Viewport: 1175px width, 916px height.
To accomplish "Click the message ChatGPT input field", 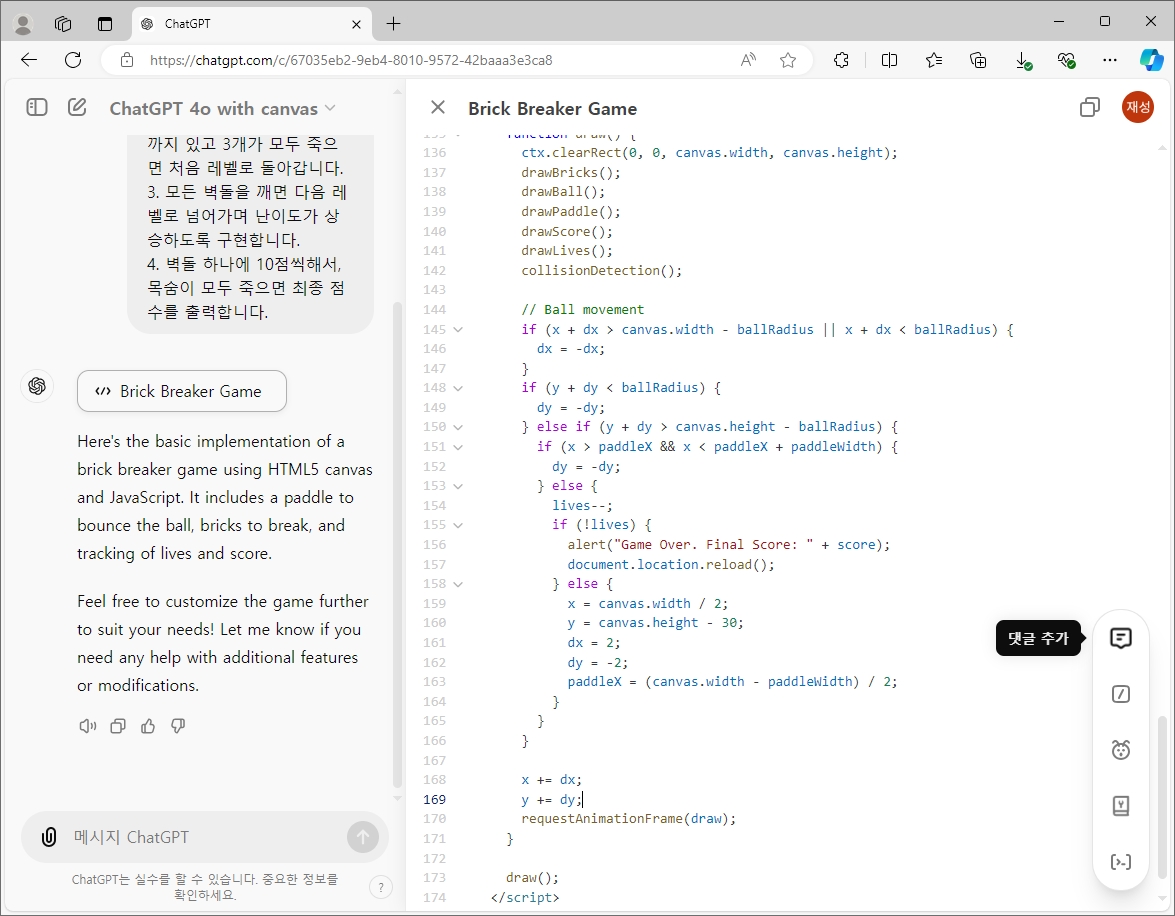I will click(206, 837).
